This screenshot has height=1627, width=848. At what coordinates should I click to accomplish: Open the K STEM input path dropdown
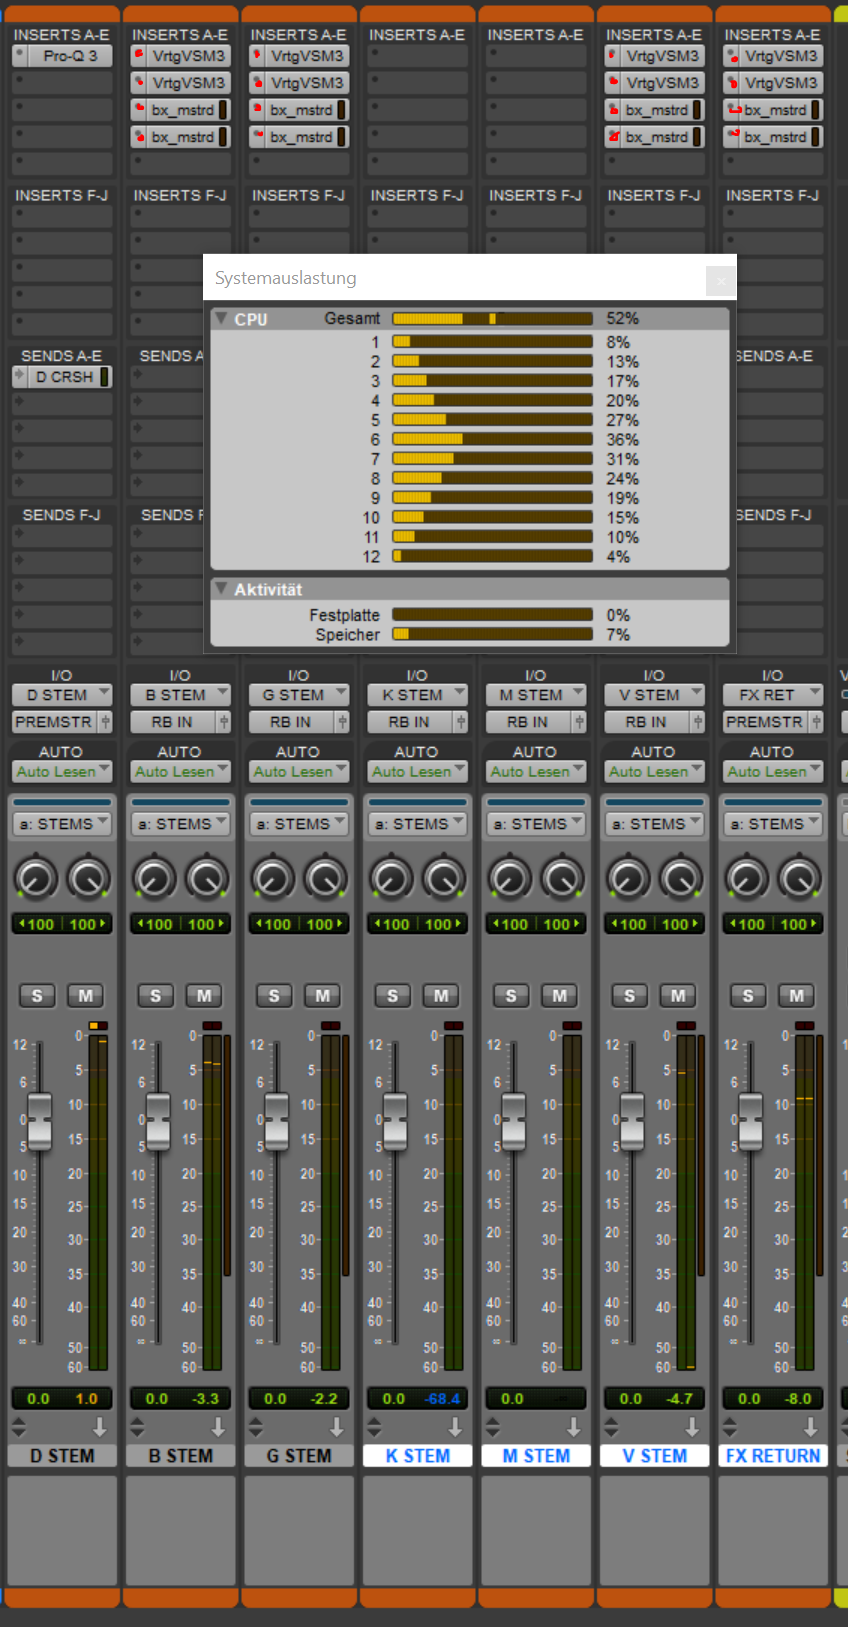pos(416,695)
